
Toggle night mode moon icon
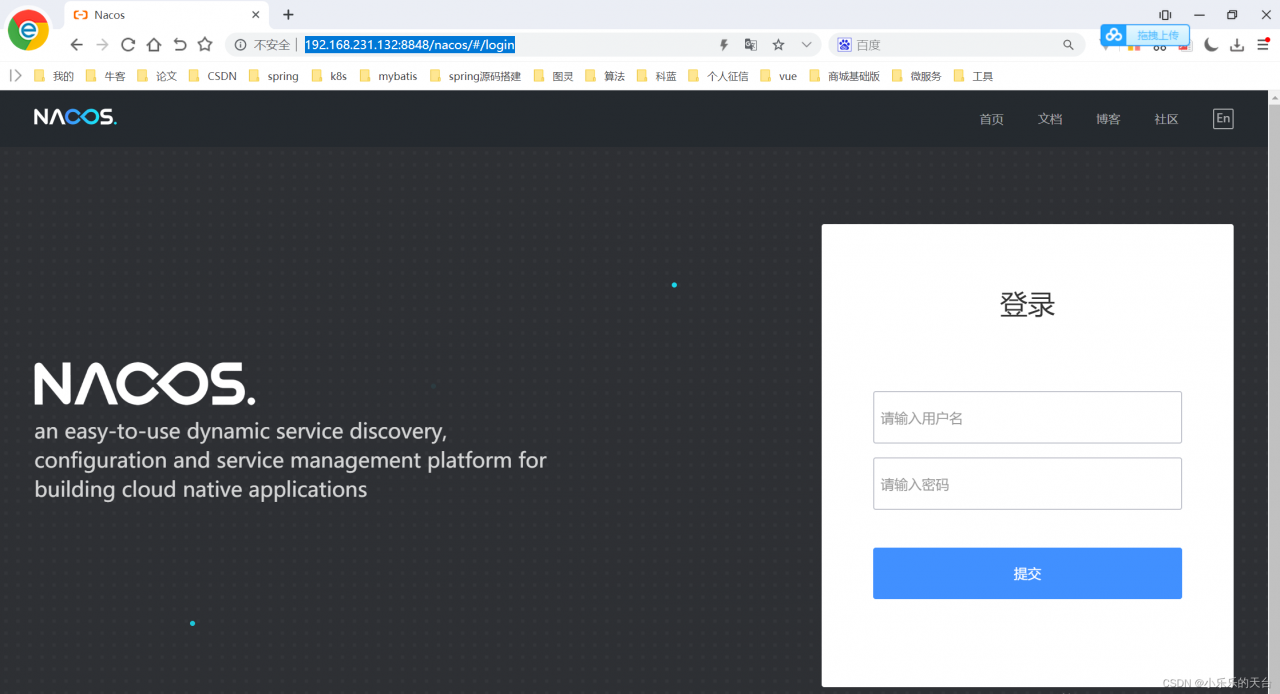[1211, 45]
